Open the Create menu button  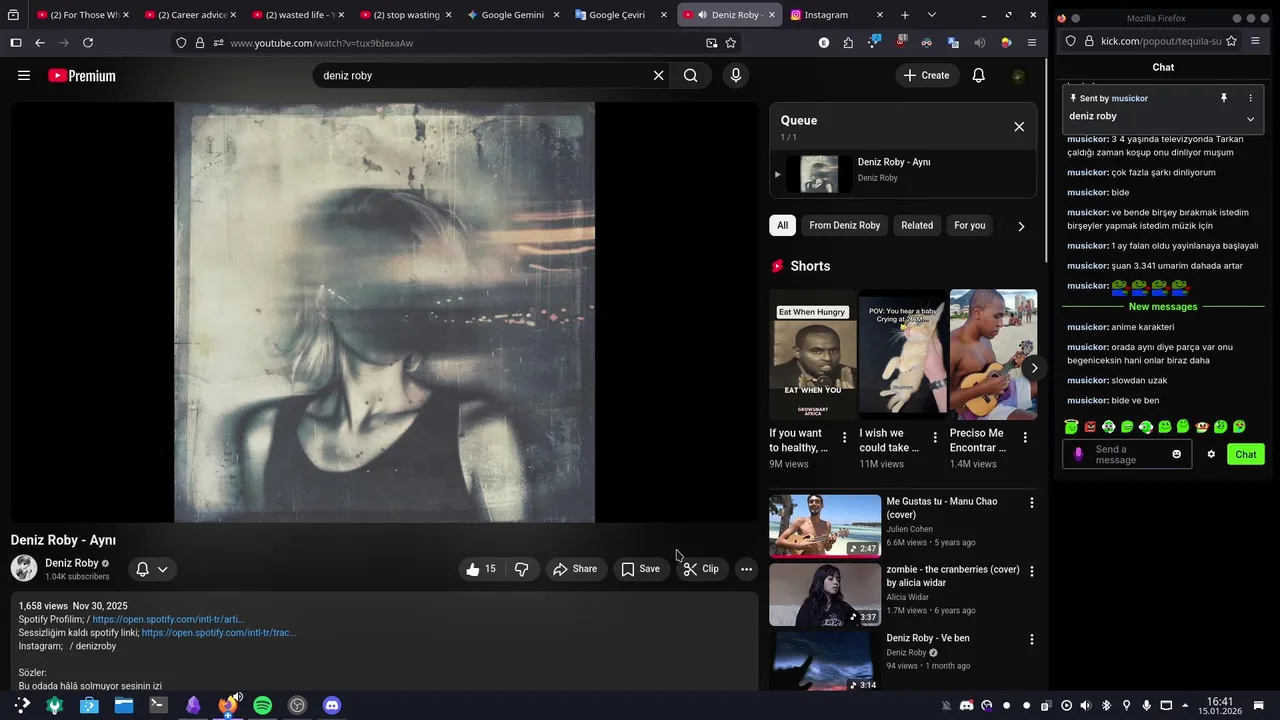click(x=926, y=75)
